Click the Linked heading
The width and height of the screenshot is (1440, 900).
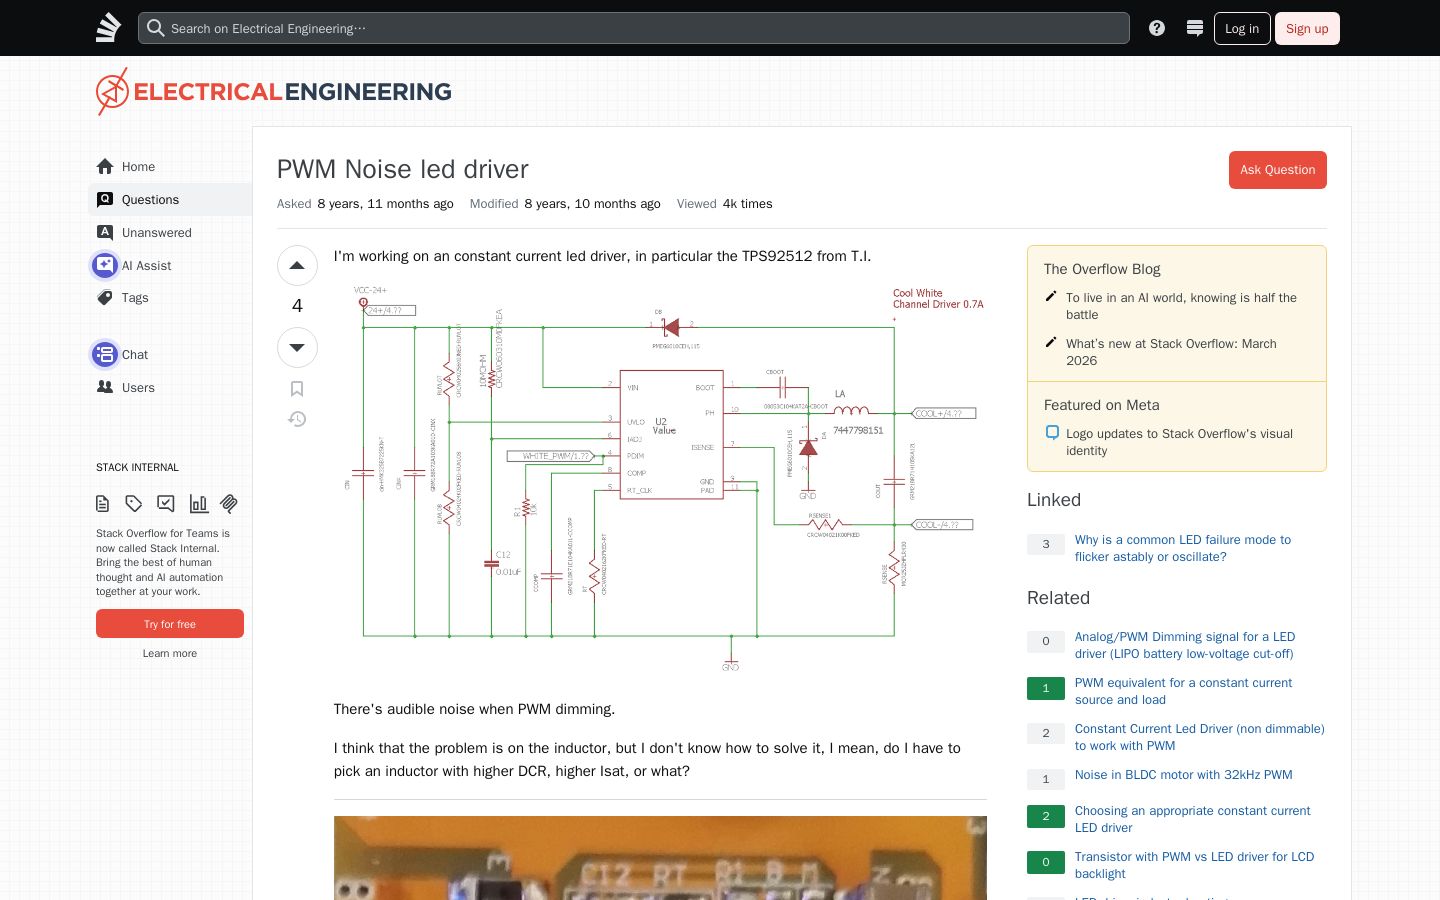(x=1054, y=500)
